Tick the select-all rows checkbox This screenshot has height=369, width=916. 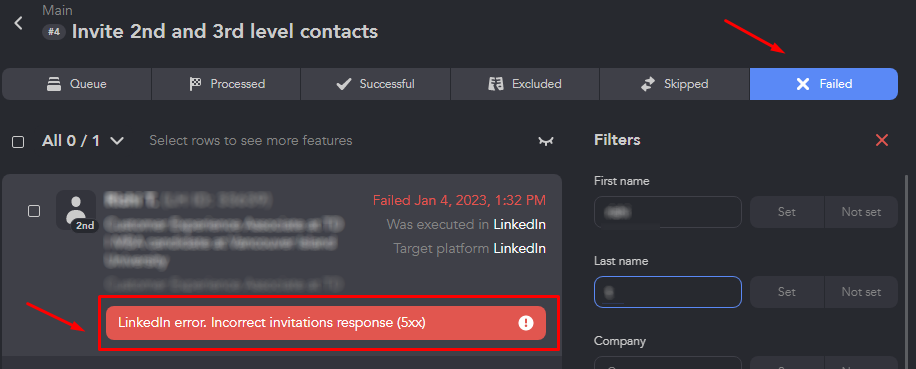pyautogui.click(x=18, y=142)
